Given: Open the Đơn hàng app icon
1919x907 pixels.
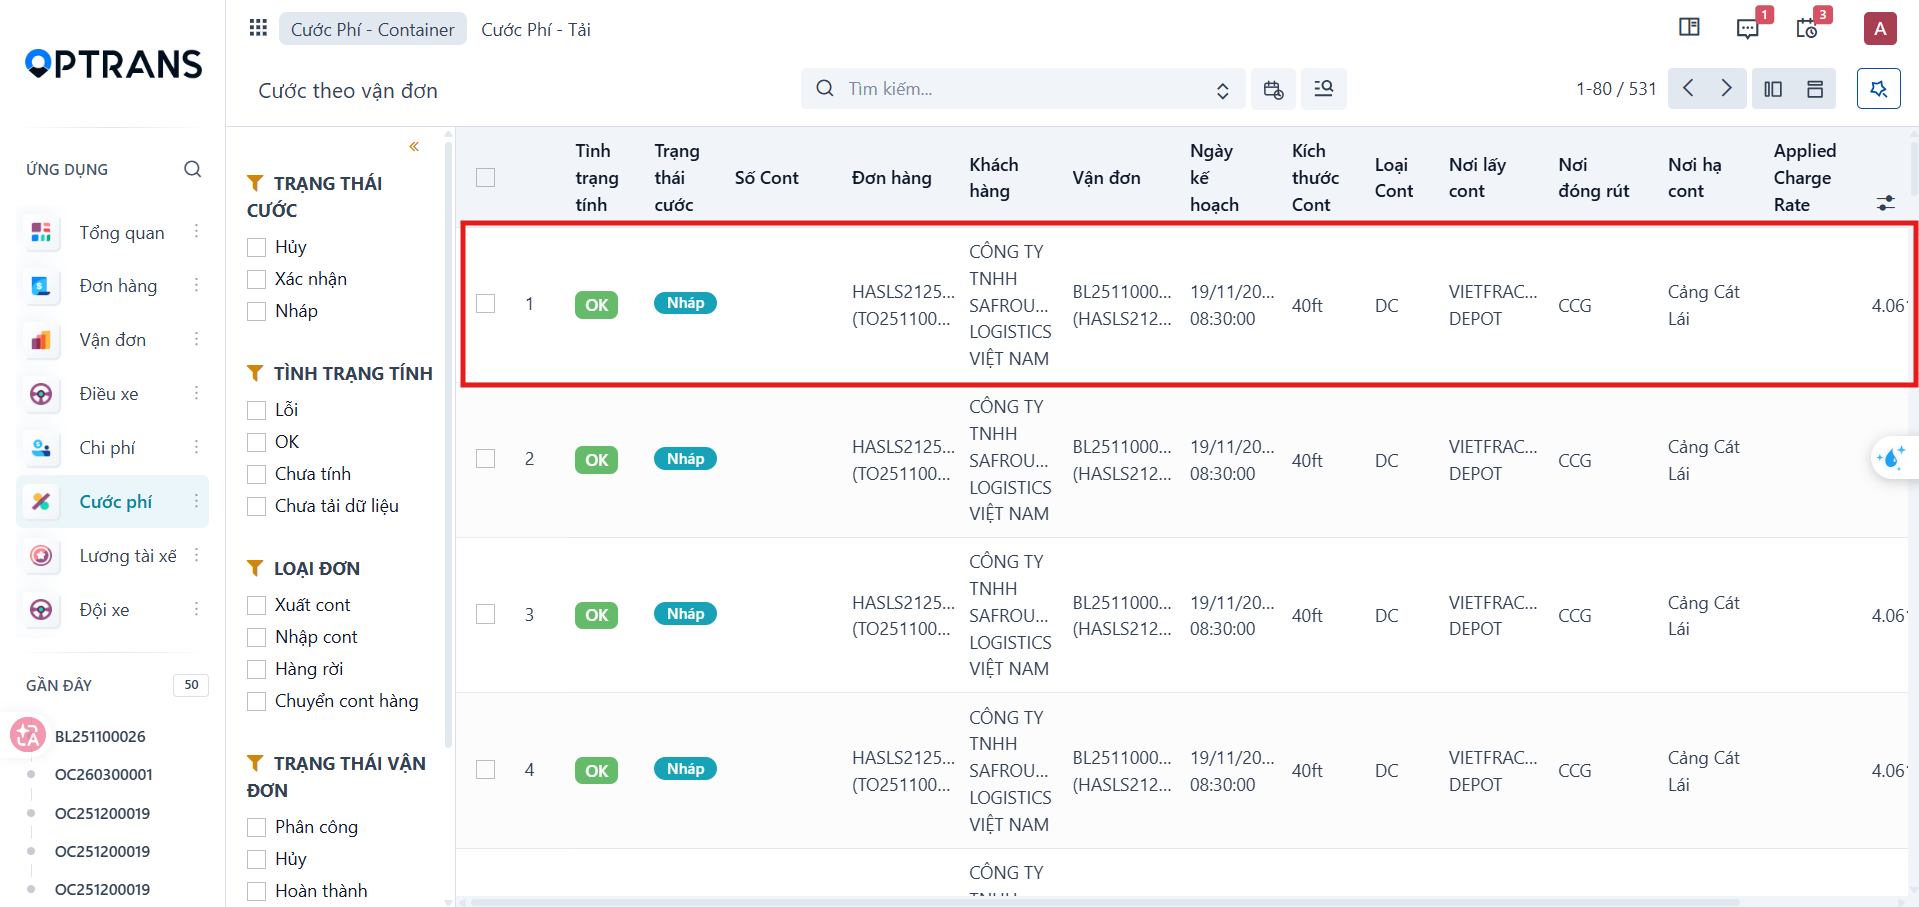Looking at the screenshot, I should (x=41, y=286).
